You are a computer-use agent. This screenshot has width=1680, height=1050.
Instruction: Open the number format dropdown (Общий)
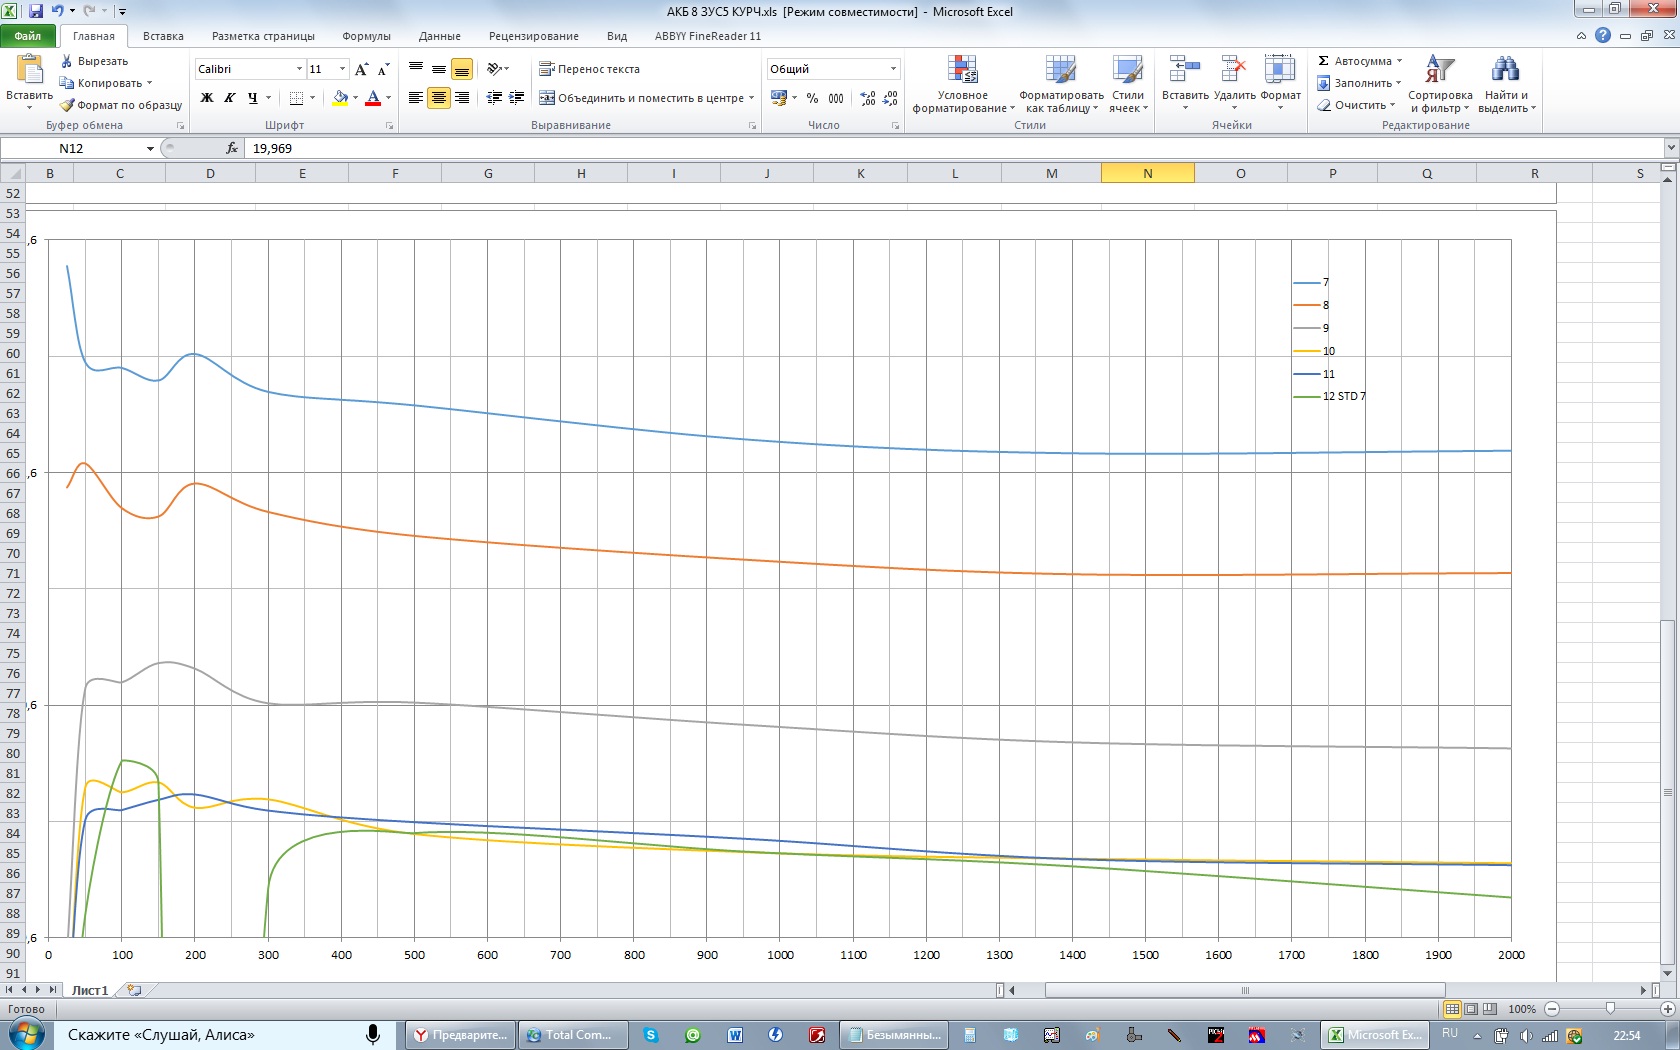tap(893, 69)
